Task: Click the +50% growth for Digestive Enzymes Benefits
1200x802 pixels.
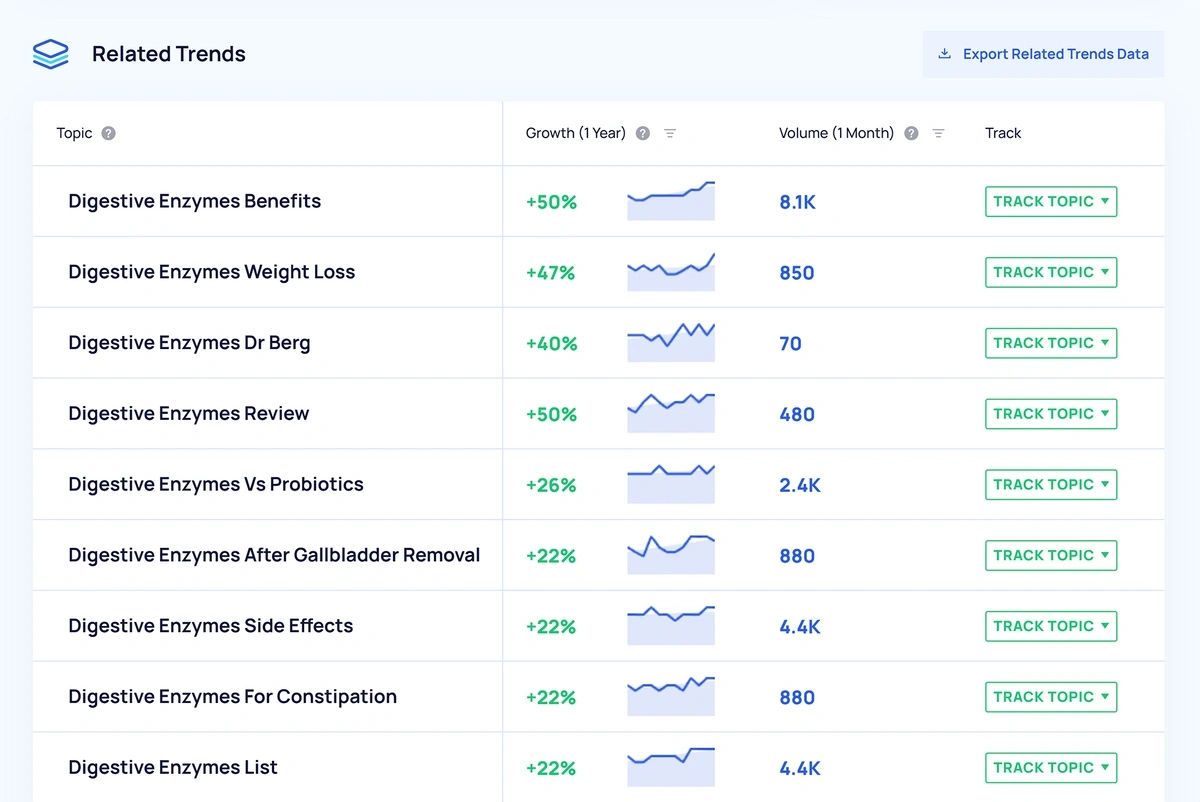Action: pyautogui.click(x=552, y=202)
